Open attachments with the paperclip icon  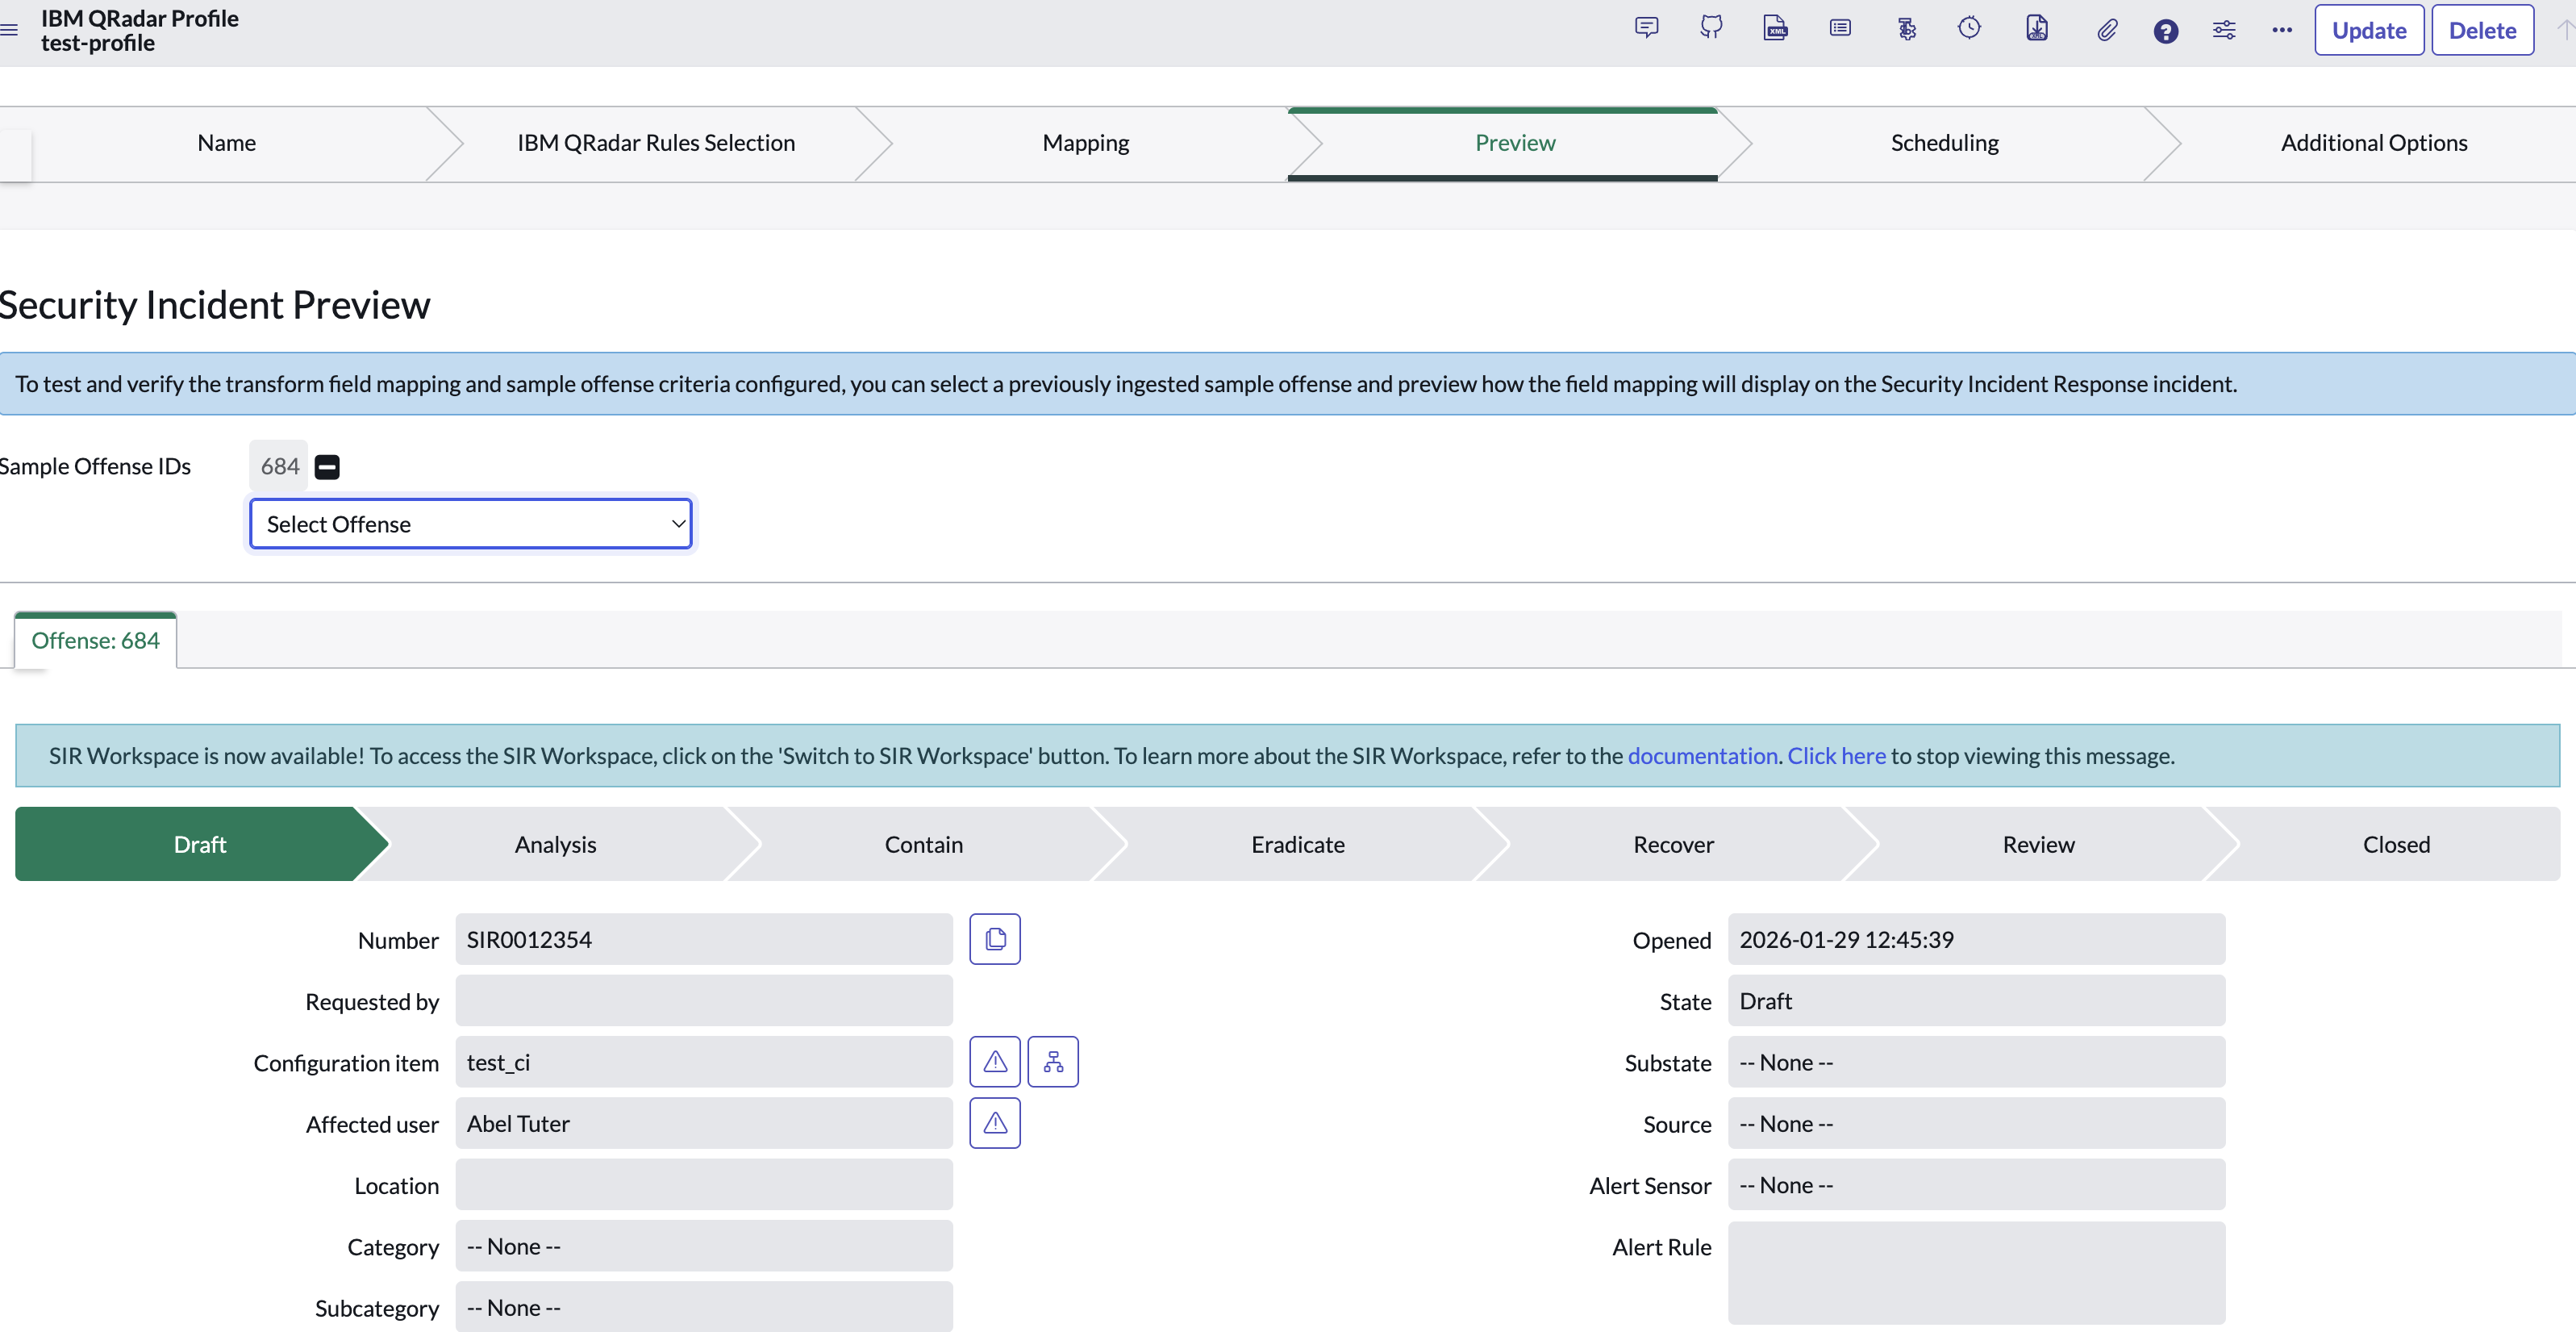coord(2106,30)
